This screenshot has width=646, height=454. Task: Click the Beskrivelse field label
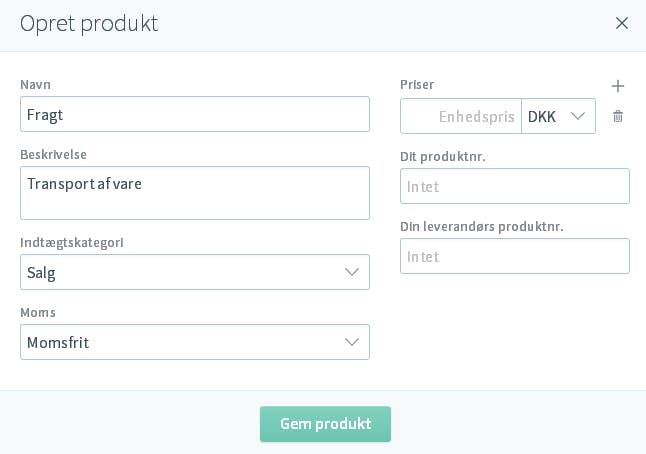[x=54, y=154]
